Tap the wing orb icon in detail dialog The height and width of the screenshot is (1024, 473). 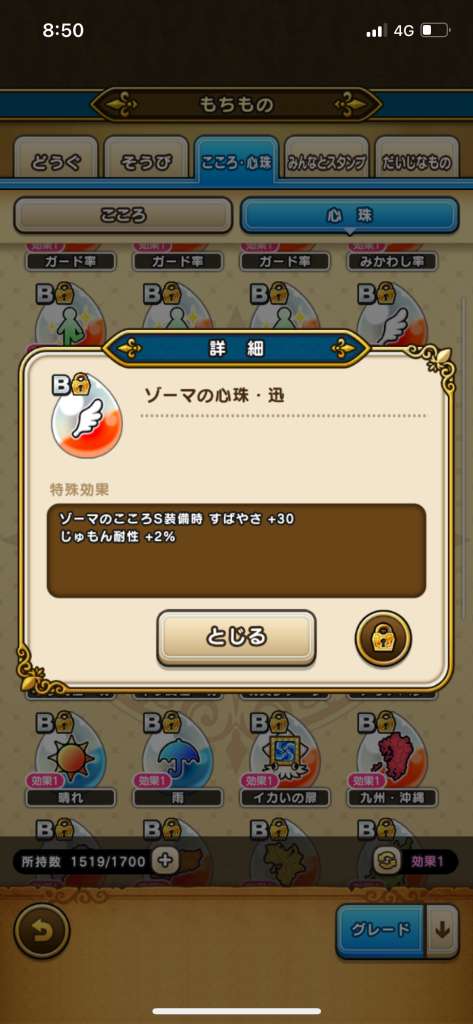tap(86, 418)
